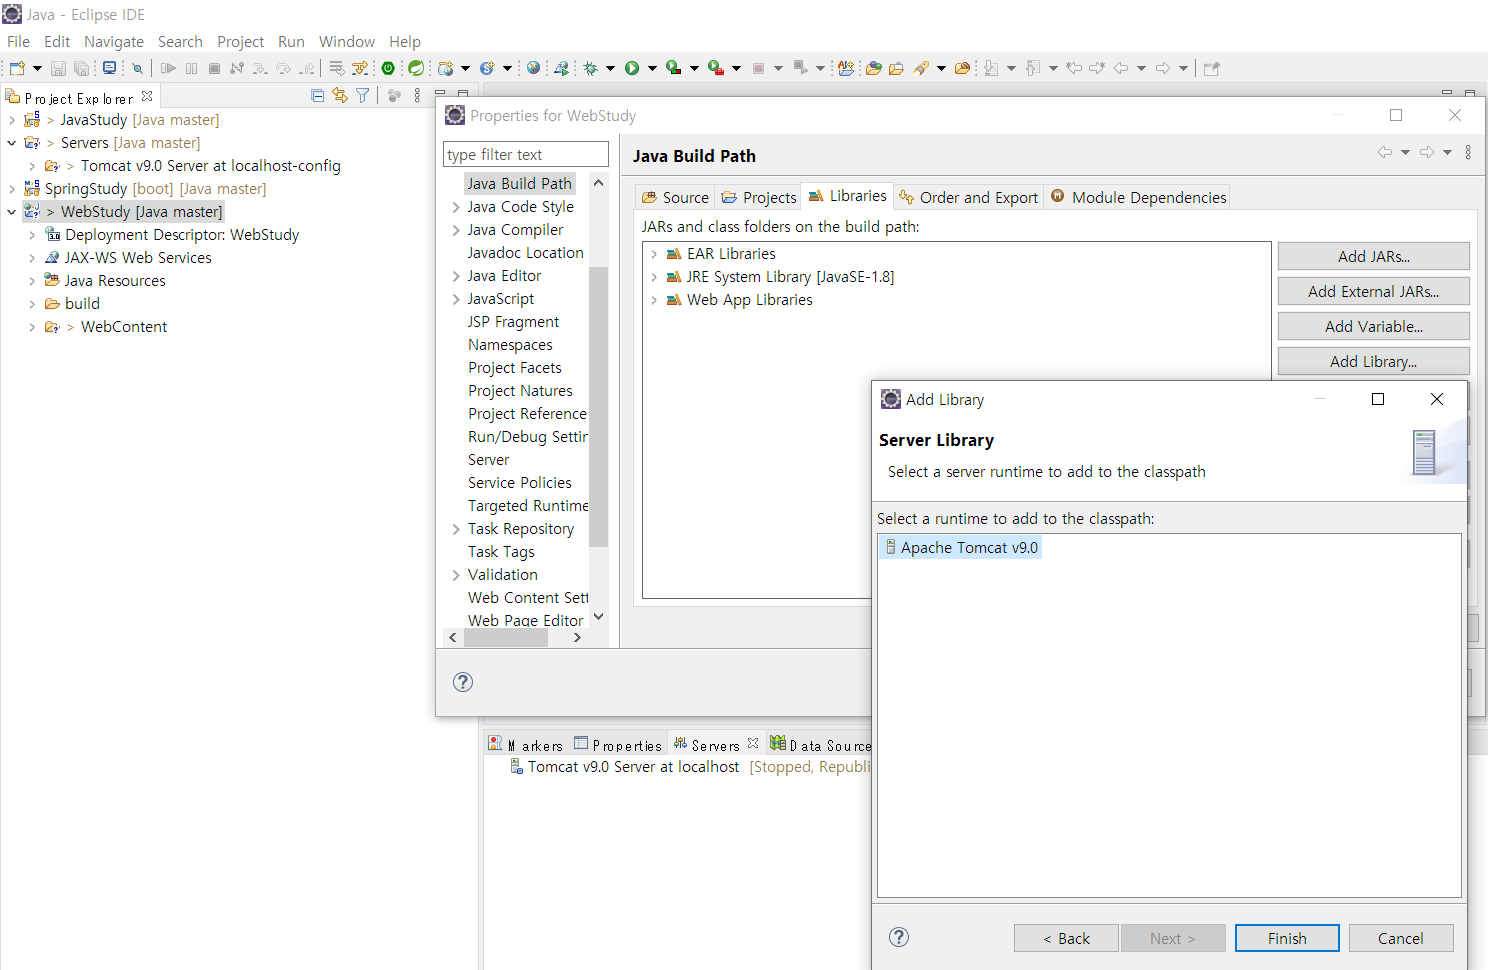Image resolution: width=1488 pixels, height=970 pixels.
Task: Expand Java Code Style in properties tree
Action: pyautogui.click(x=456, y=207)
